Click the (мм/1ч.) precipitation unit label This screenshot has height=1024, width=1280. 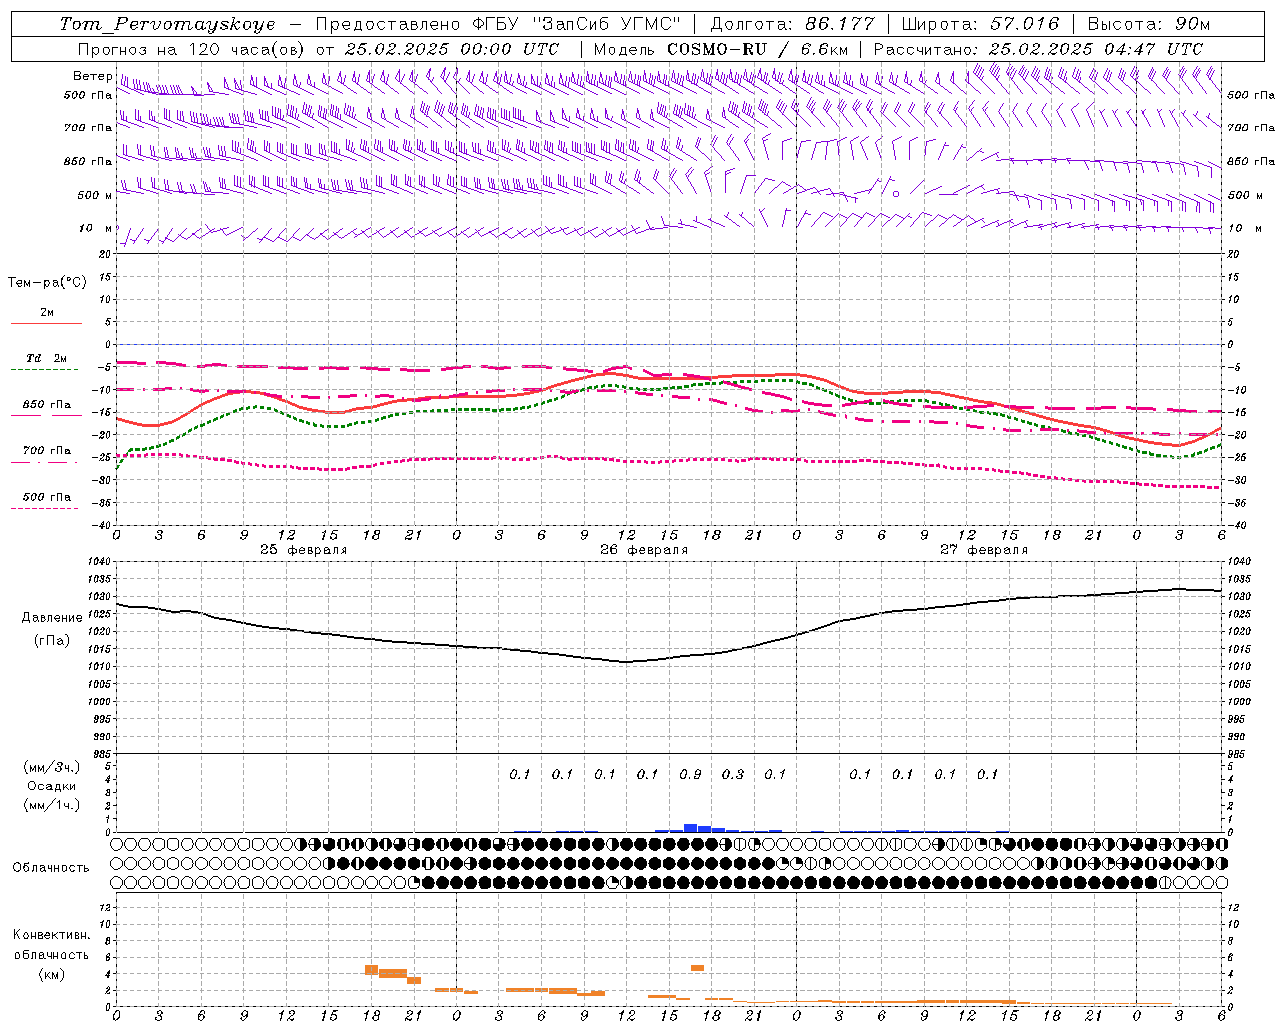pos(51,805)
